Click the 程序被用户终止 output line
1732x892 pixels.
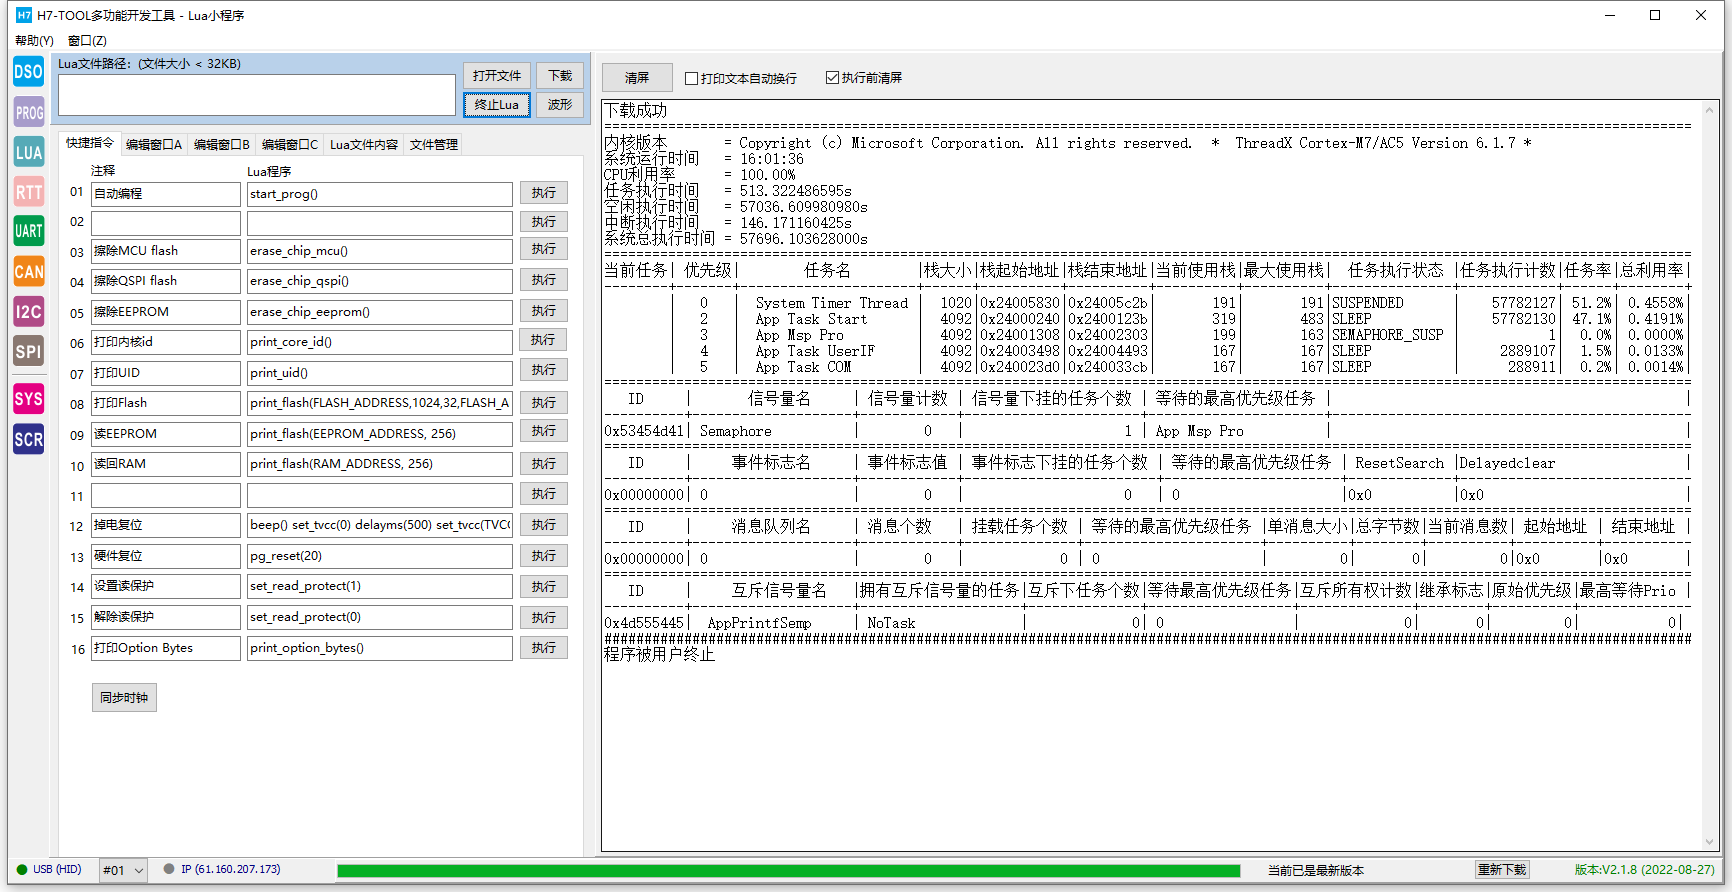coord(659,654)
